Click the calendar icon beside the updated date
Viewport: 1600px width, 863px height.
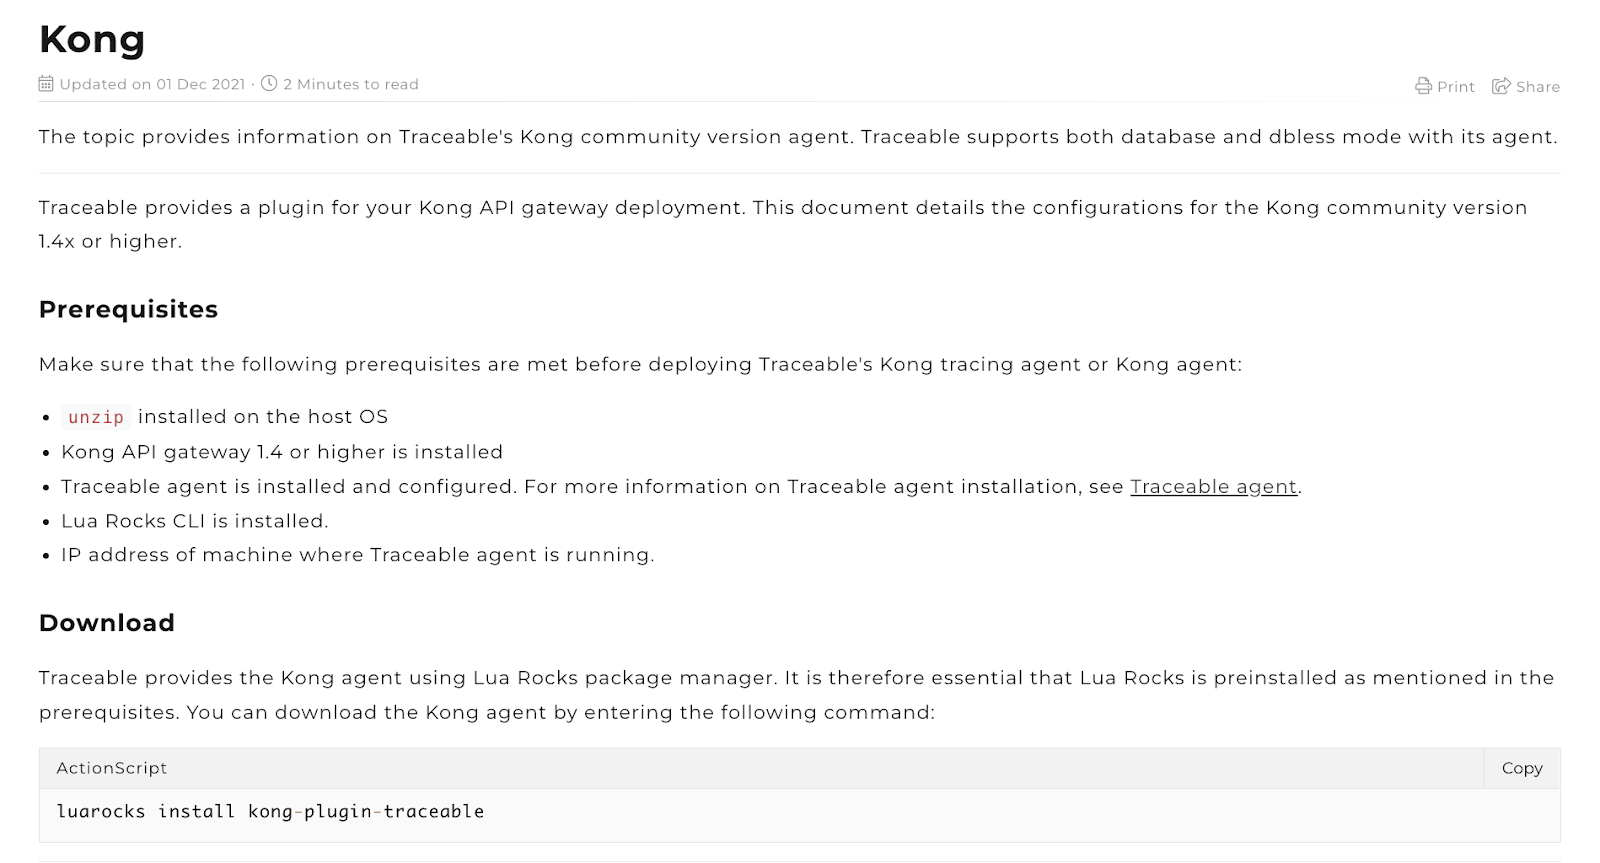pyautogui.click(x=46, y=84)
